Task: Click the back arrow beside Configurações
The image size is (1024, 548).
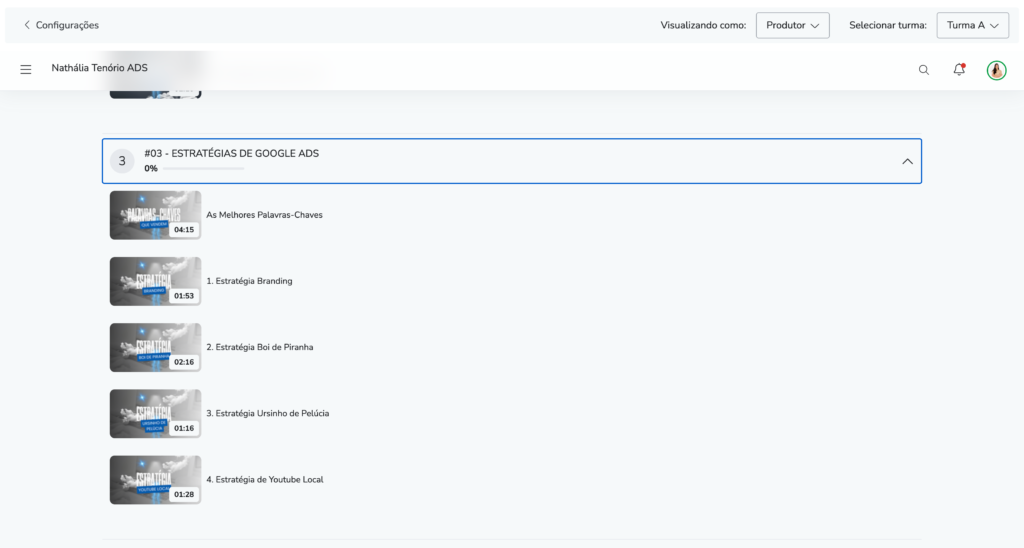Action: click(27, 25)
